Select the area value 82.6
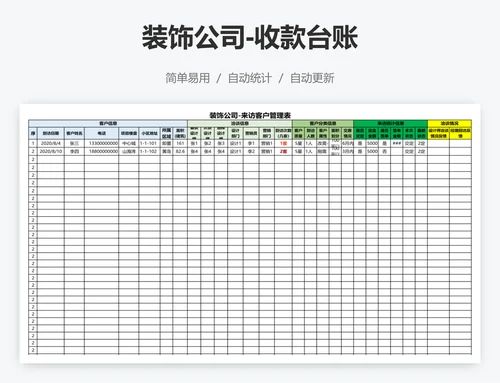Viewport: 500px width, 383px height. [180, 151]
